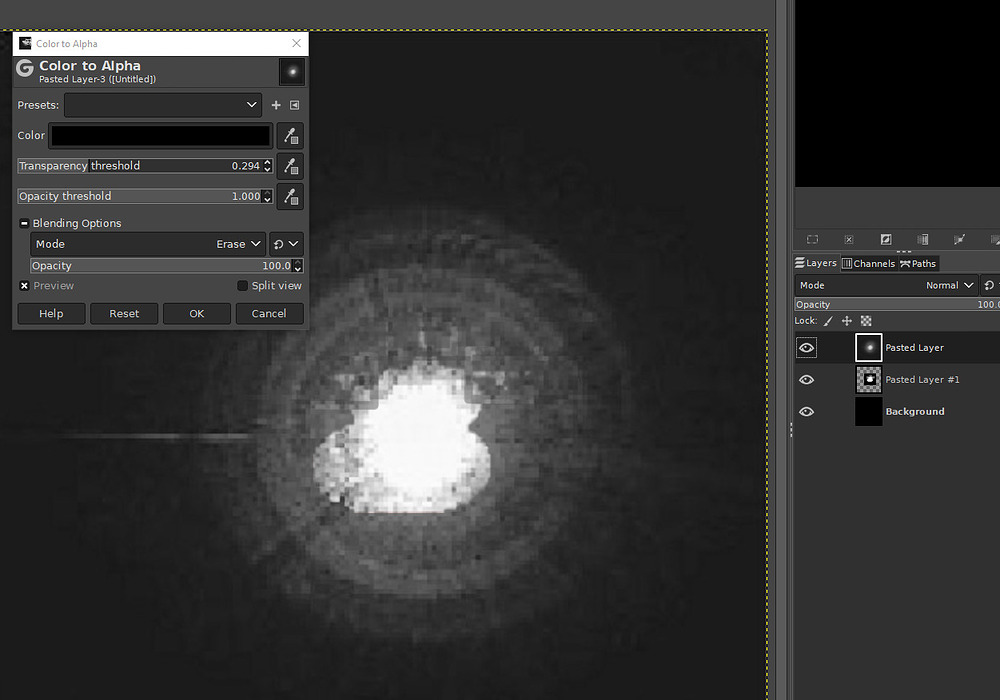Click OK to apply Color to Alpha
The height and width of the screenshot is (700, 1000).
click(x=197, y=314)
